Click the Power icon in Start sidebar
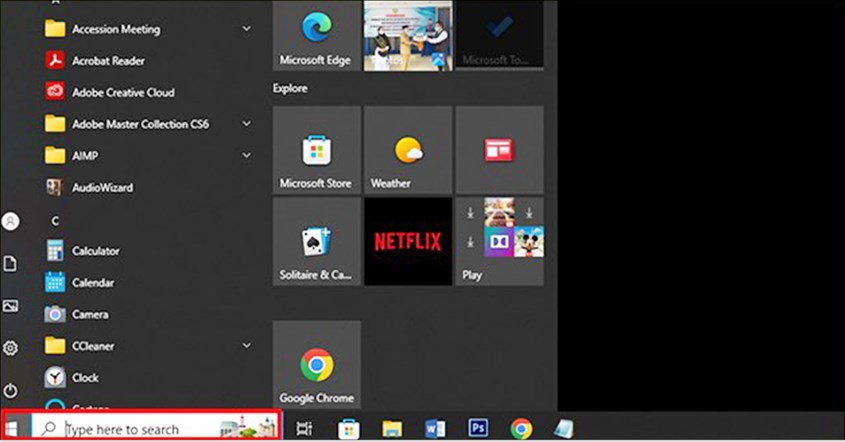Screen dimensions: 845x442 click(10, 391)
